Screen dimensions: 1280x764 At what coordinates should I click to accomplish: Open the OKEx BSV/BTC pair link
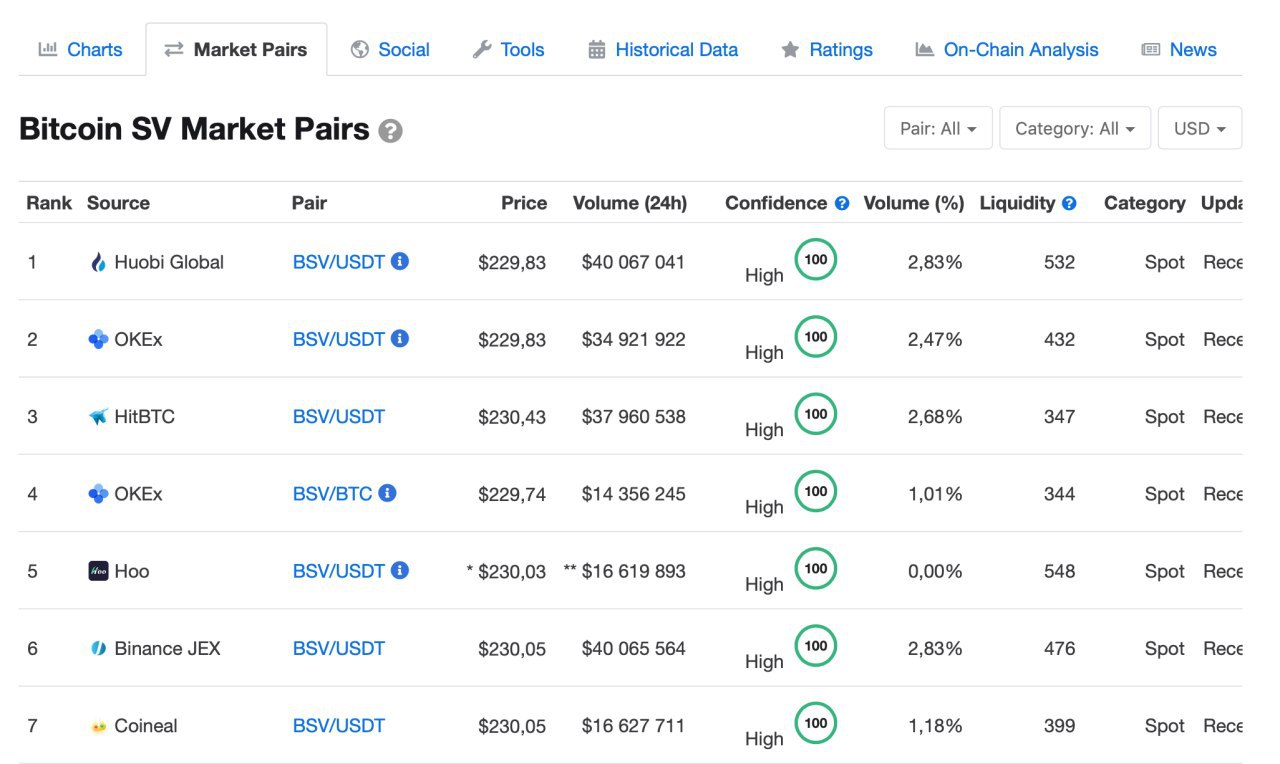click(x=333, y=494)
